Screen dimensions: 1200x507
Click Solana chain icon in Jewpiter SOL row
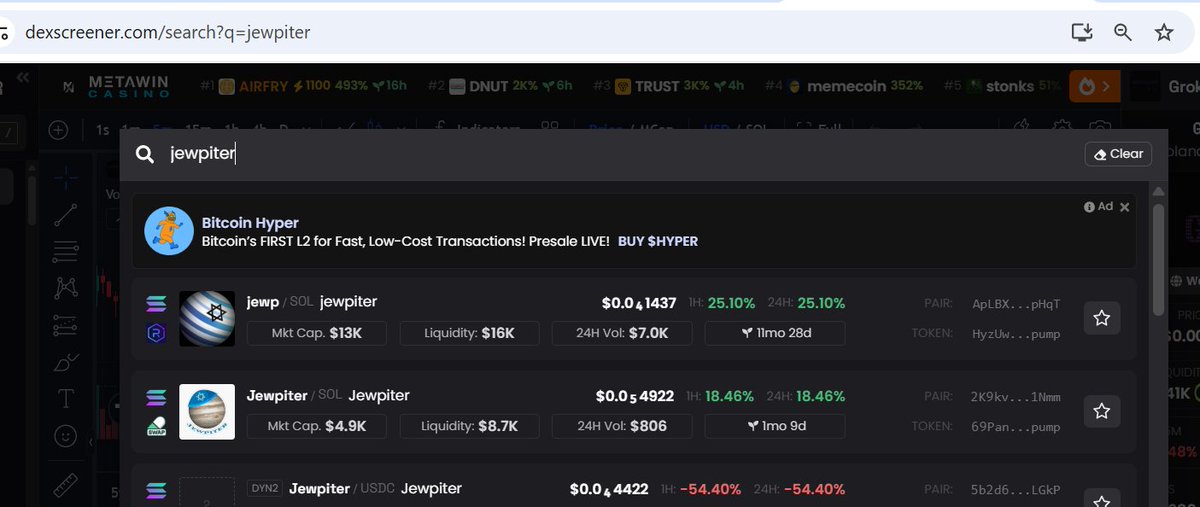tap(156, 396)
